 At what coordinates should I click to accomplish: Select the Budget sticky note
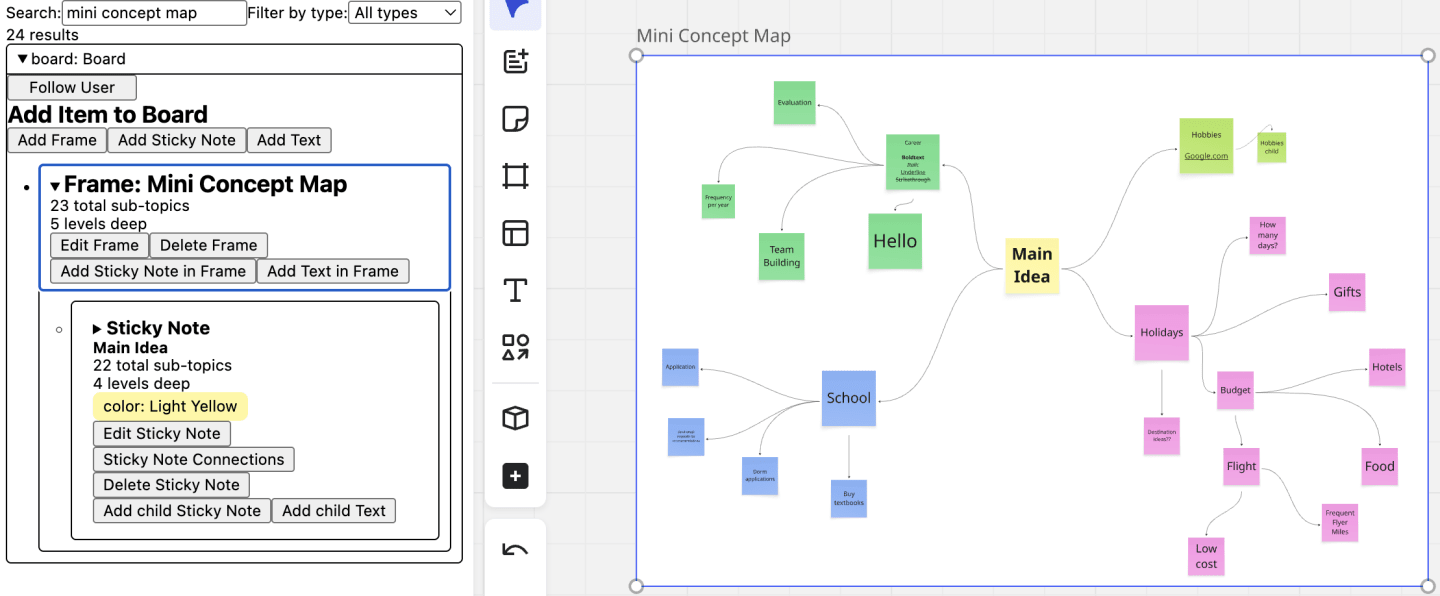pyautogui.click(x=1235, y=390)
